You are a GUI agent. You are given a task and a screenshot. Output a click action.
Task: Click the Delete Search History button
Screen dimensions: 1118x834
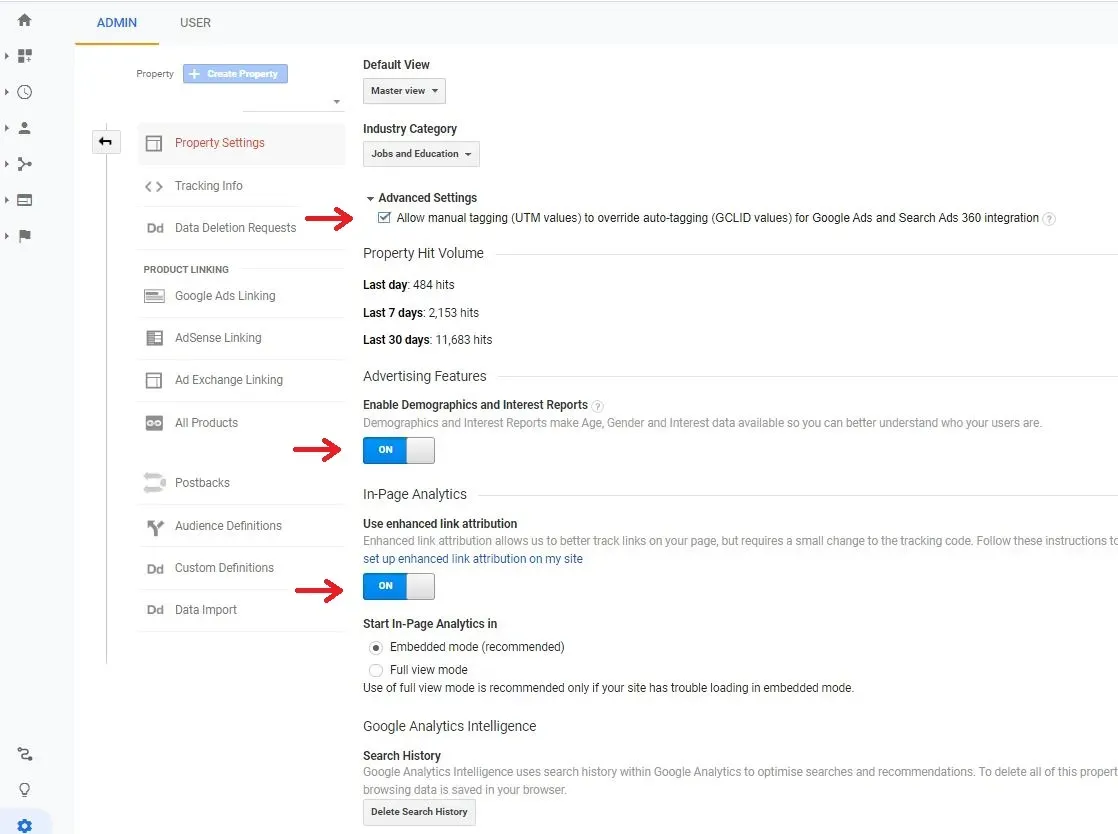419,812
